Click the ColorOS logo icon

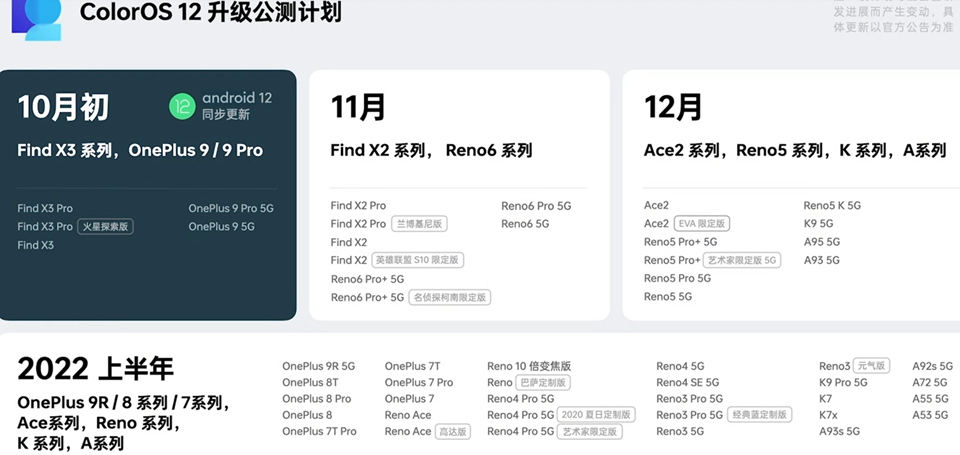(37, 20)
